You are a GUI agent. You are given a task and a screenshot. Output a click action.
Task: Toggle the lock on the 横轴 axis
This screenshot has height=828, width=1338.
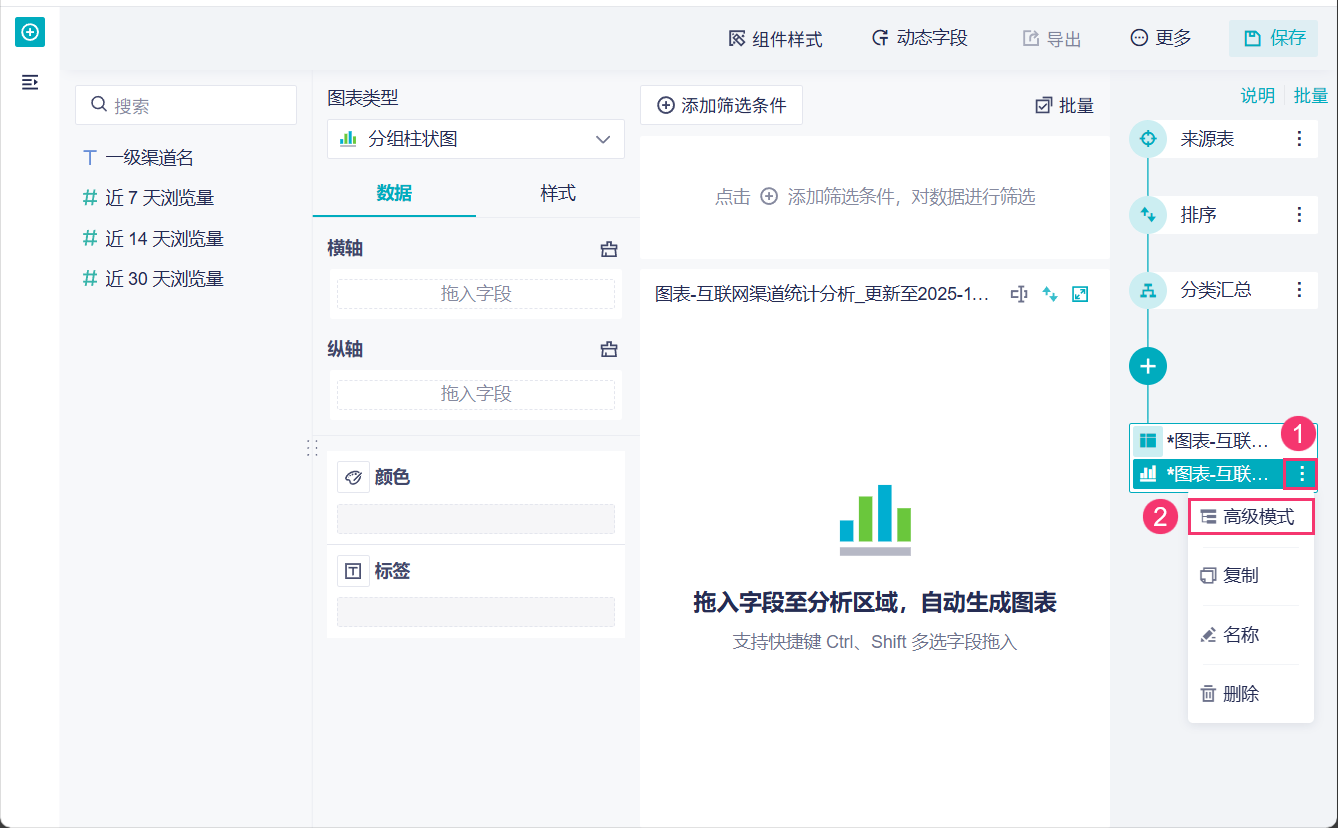pos(609,247)
